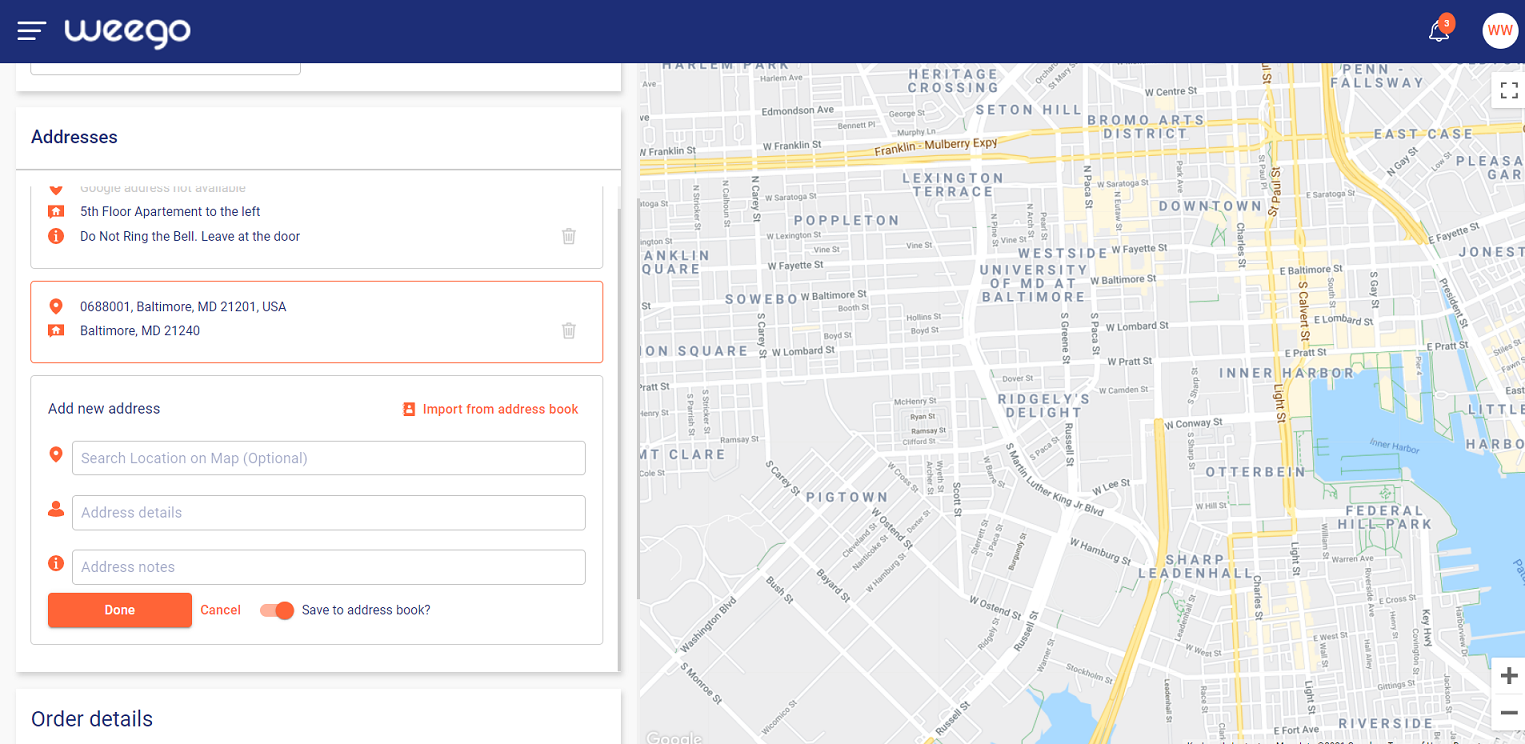Delete the 5th Floor Apartement address
Screen dimensions: 1525x744
569,236
